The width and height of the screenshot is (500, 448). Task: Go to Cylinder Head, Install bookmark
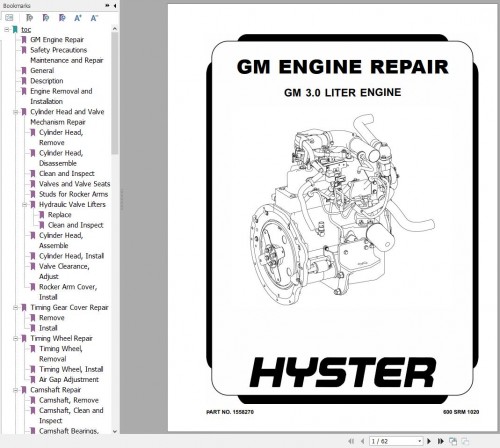point(72,256)
